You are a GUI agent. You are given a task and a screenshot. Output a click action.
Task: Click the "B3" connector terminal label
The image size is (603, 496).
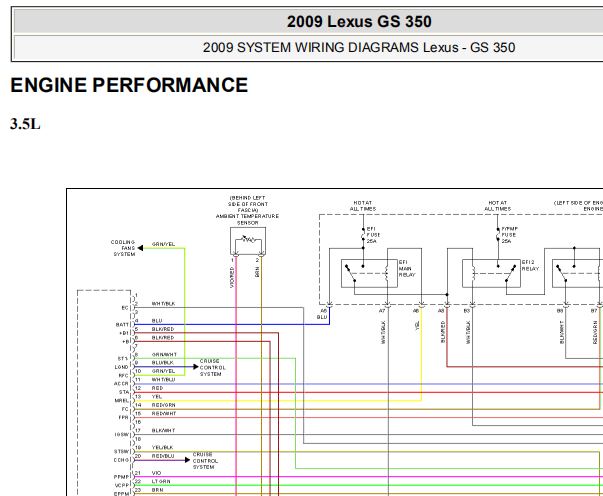(x=466, y=311)
